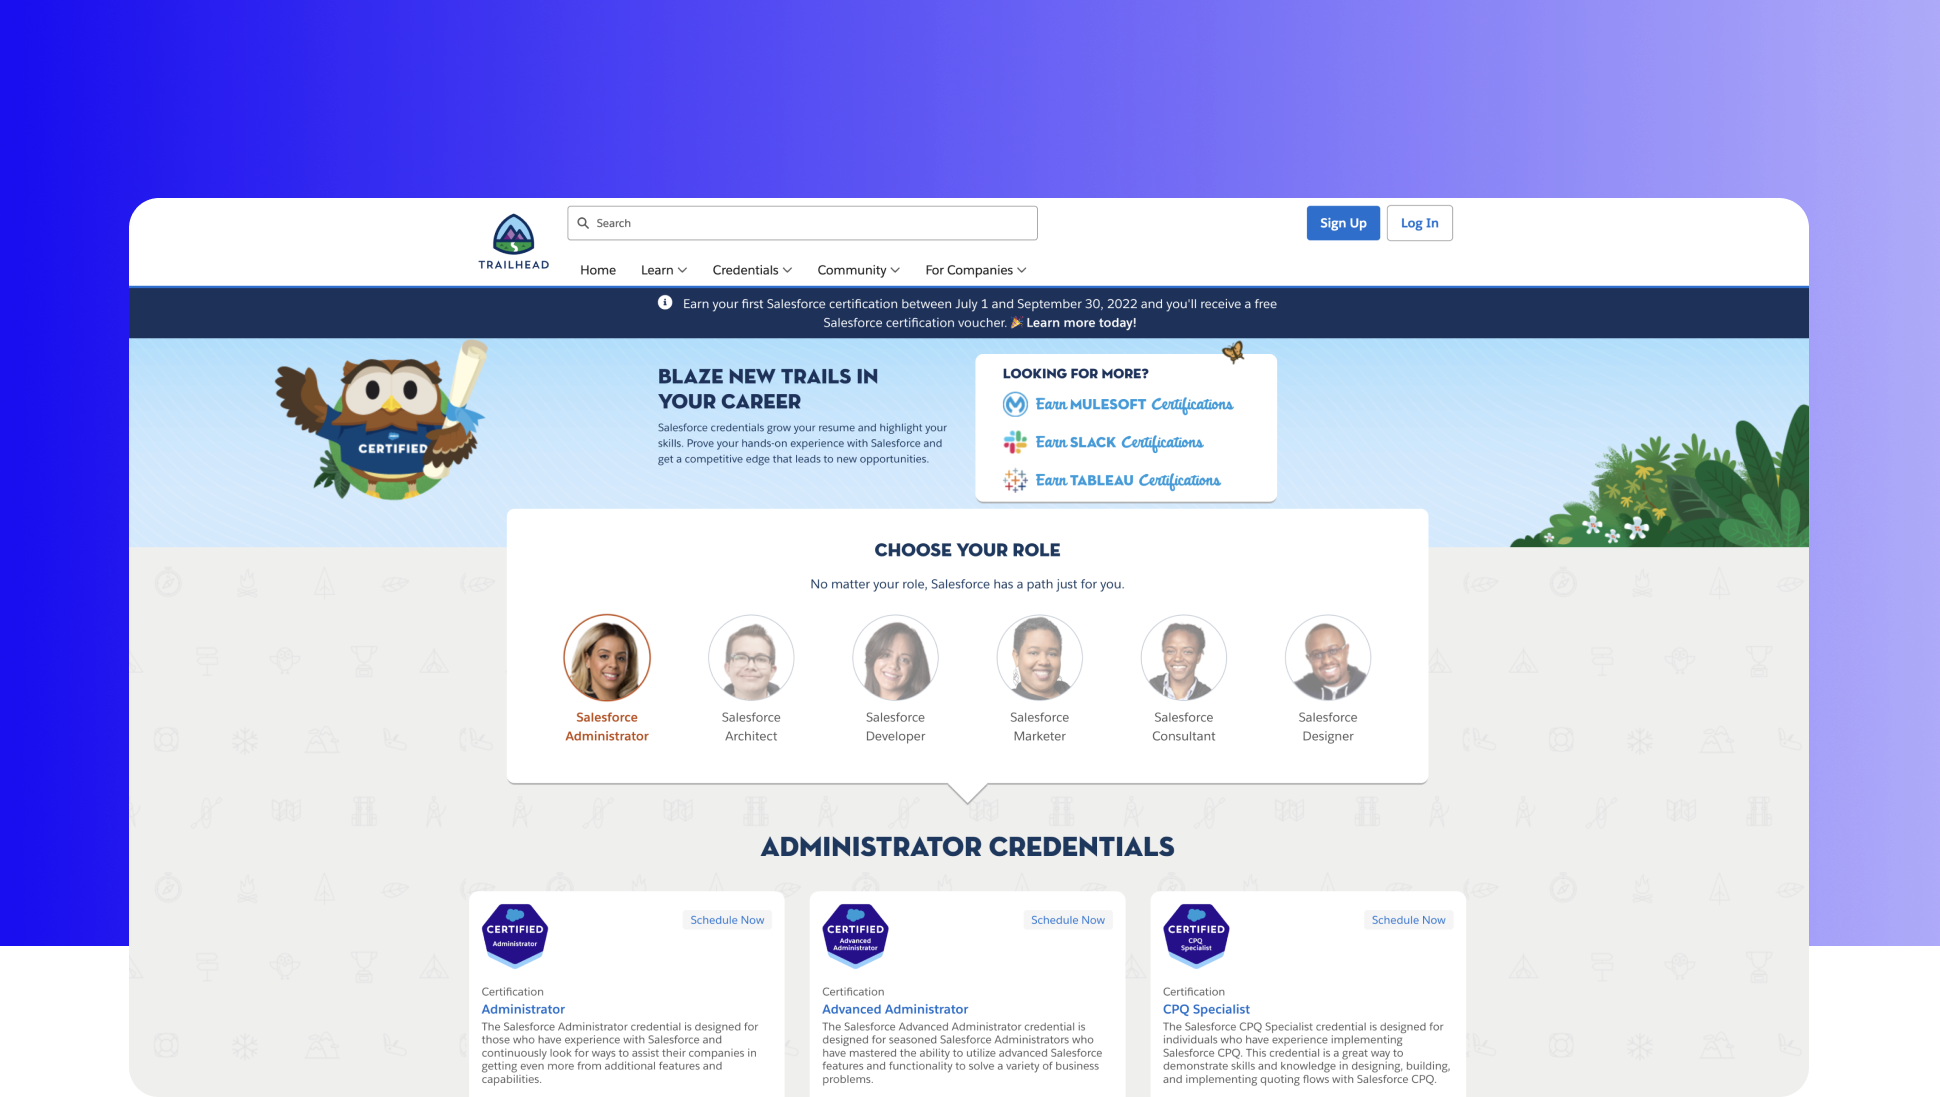Click the Slack certifications icon
This screenshot has height=1097, width=1940.
(1015, 441)
